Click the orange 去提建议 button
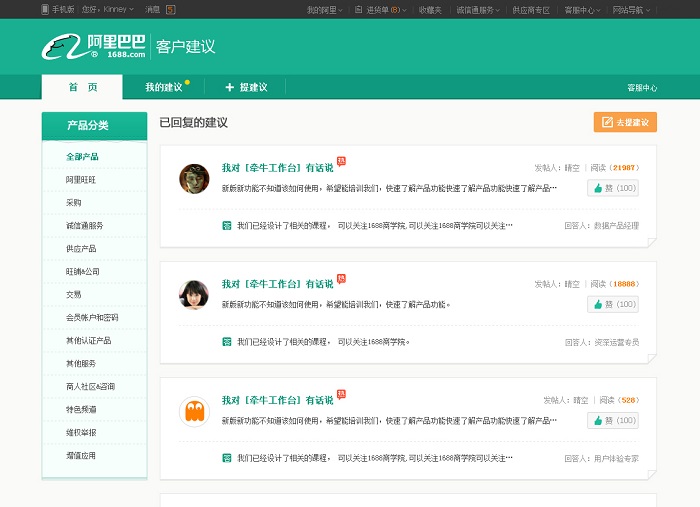Viewport: 700px width, 507px height. [625, 122]
